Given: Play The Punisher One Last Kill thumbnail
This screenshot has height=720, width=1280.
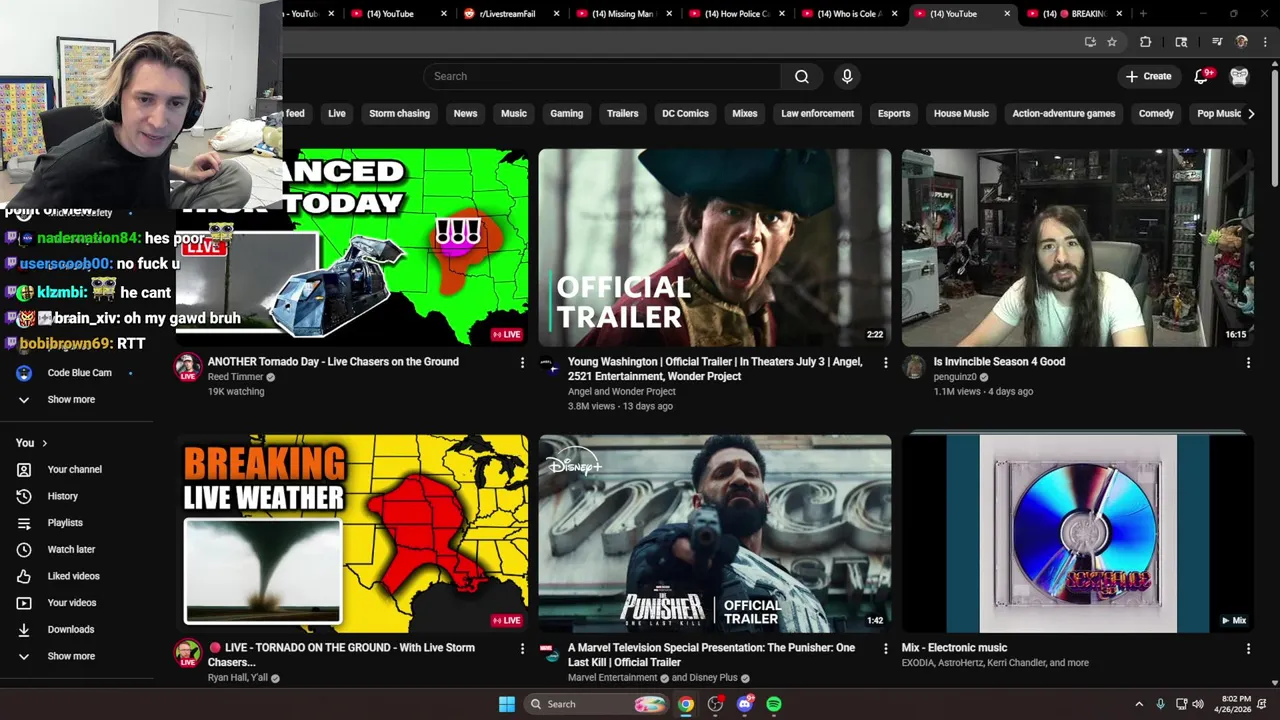Looking at the screenshot, I should pos(715,533).
